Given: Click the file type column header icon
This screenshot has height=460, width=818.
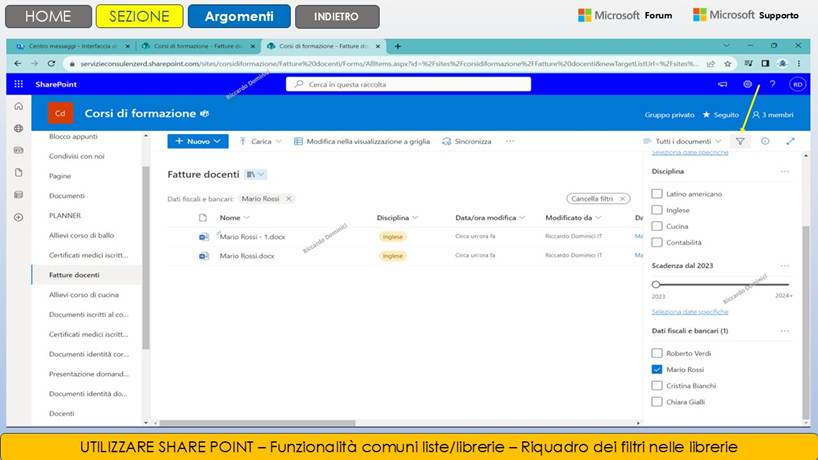Looking at the screenshot, I should pos(203,217).
